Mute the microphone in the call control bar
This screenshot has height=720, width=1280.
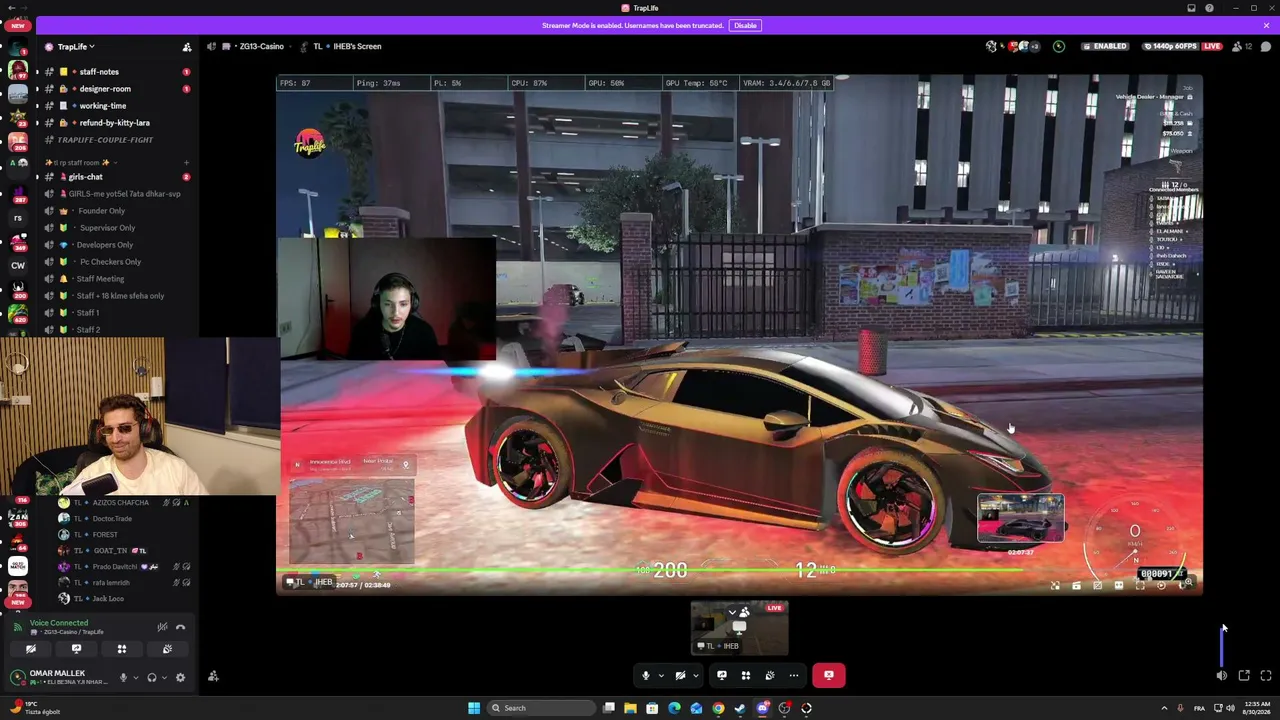click(x=645, y=675)
